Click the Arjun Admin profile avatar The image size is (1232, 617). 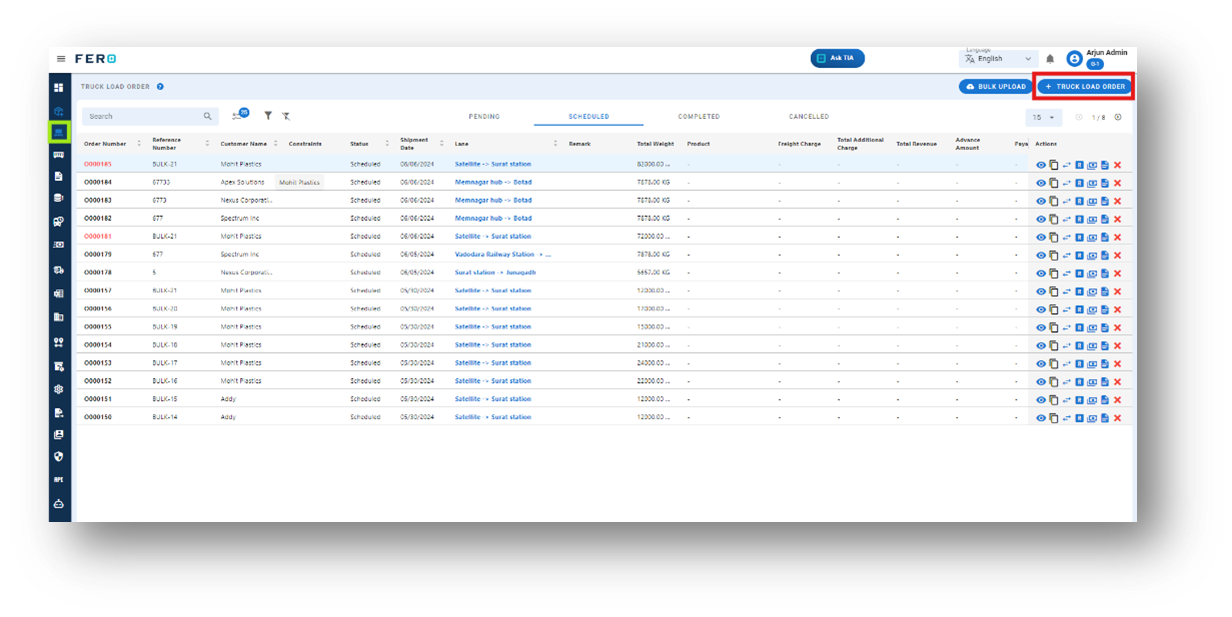click(x=1074, y=59)
